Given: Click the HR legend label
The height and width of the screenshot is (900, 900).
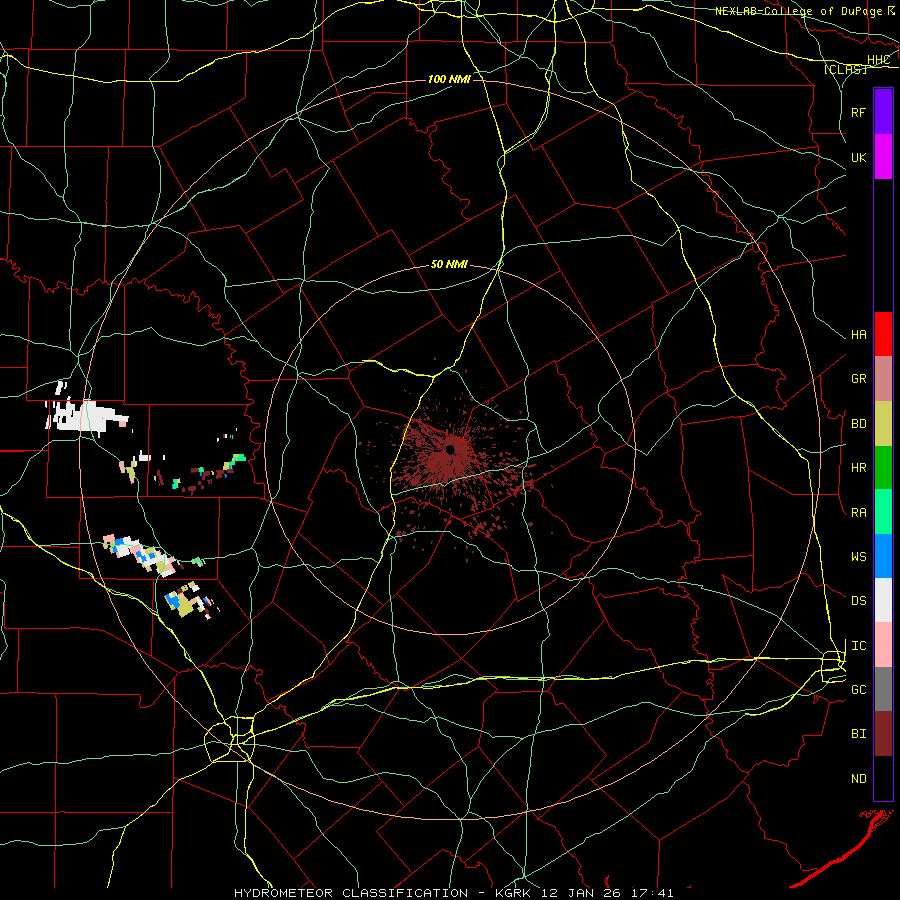Looking at the screenshot, I should [x=859, y=468].
